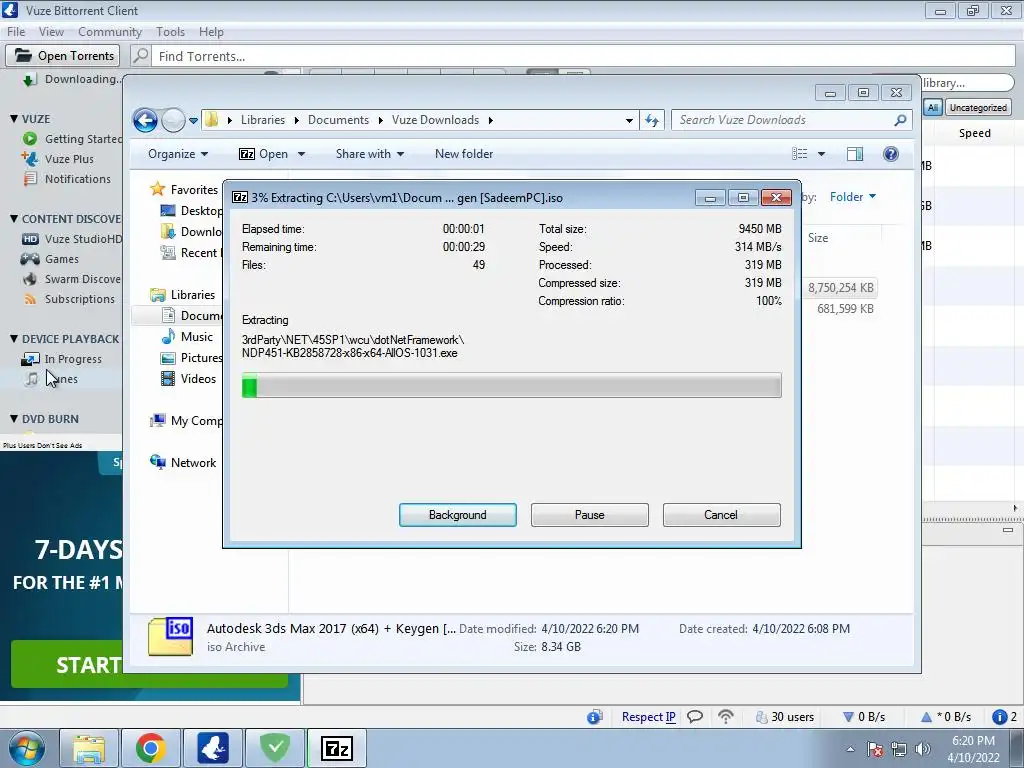The height and width of the screenshot is (768, 1024).
Task: Open Windows Start menu
Action: [x=26, y=748]
